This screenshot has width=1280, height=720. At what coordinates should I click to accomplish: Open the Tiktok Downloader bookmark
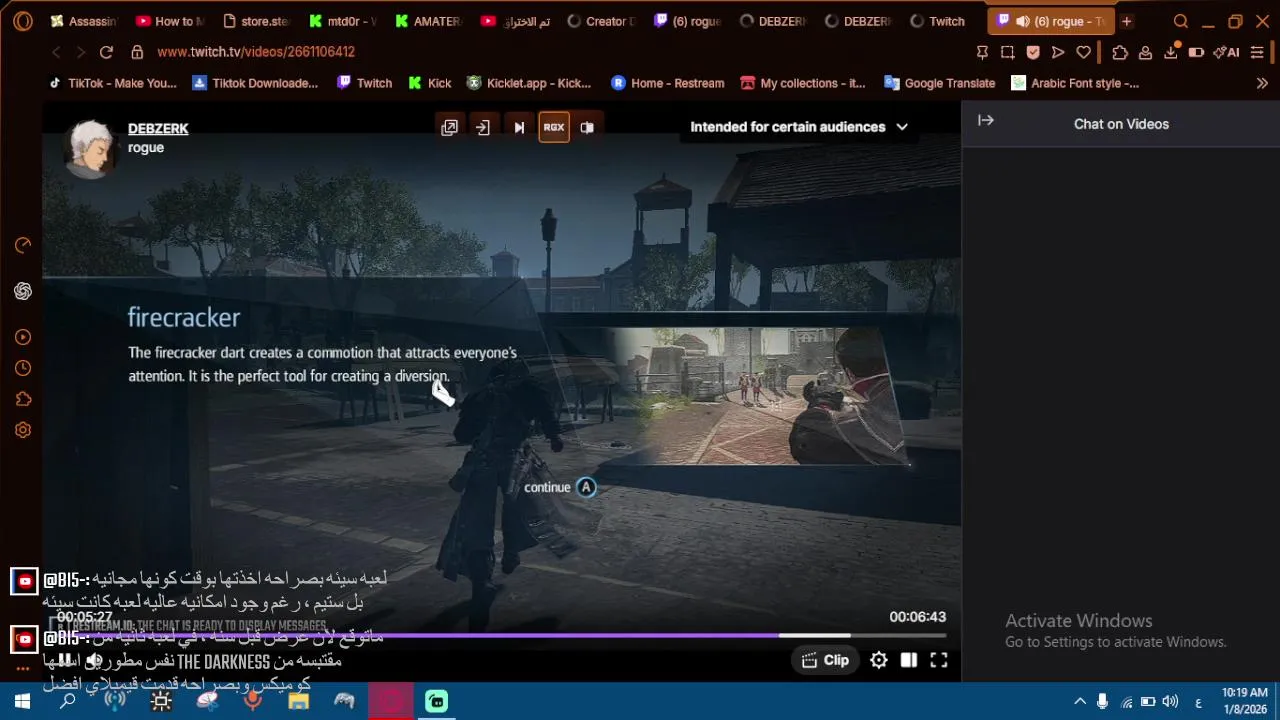(x=255, y=83)
